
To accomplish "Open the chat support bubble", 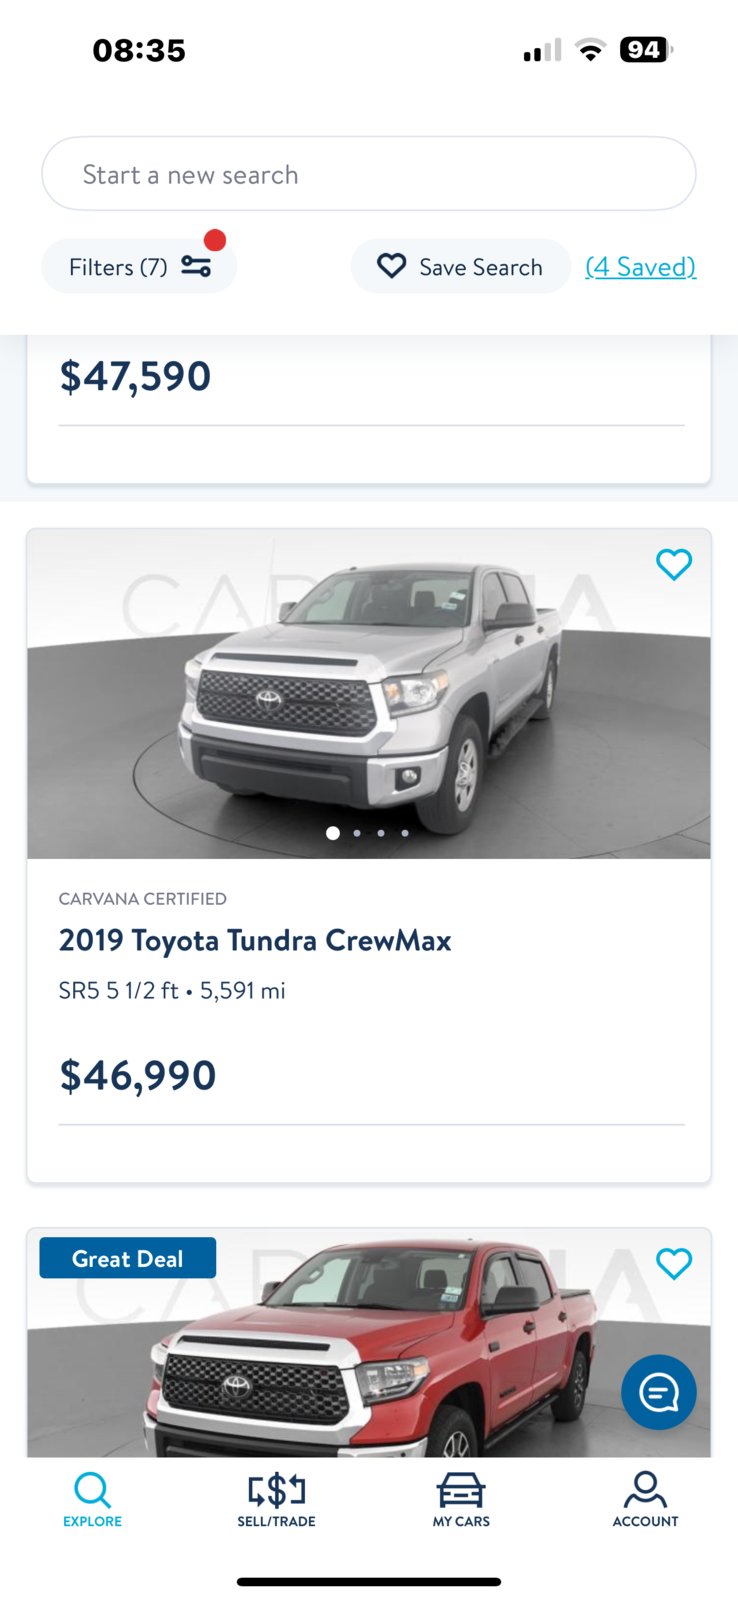I will pyautogui.click(x=659, y=1392).
